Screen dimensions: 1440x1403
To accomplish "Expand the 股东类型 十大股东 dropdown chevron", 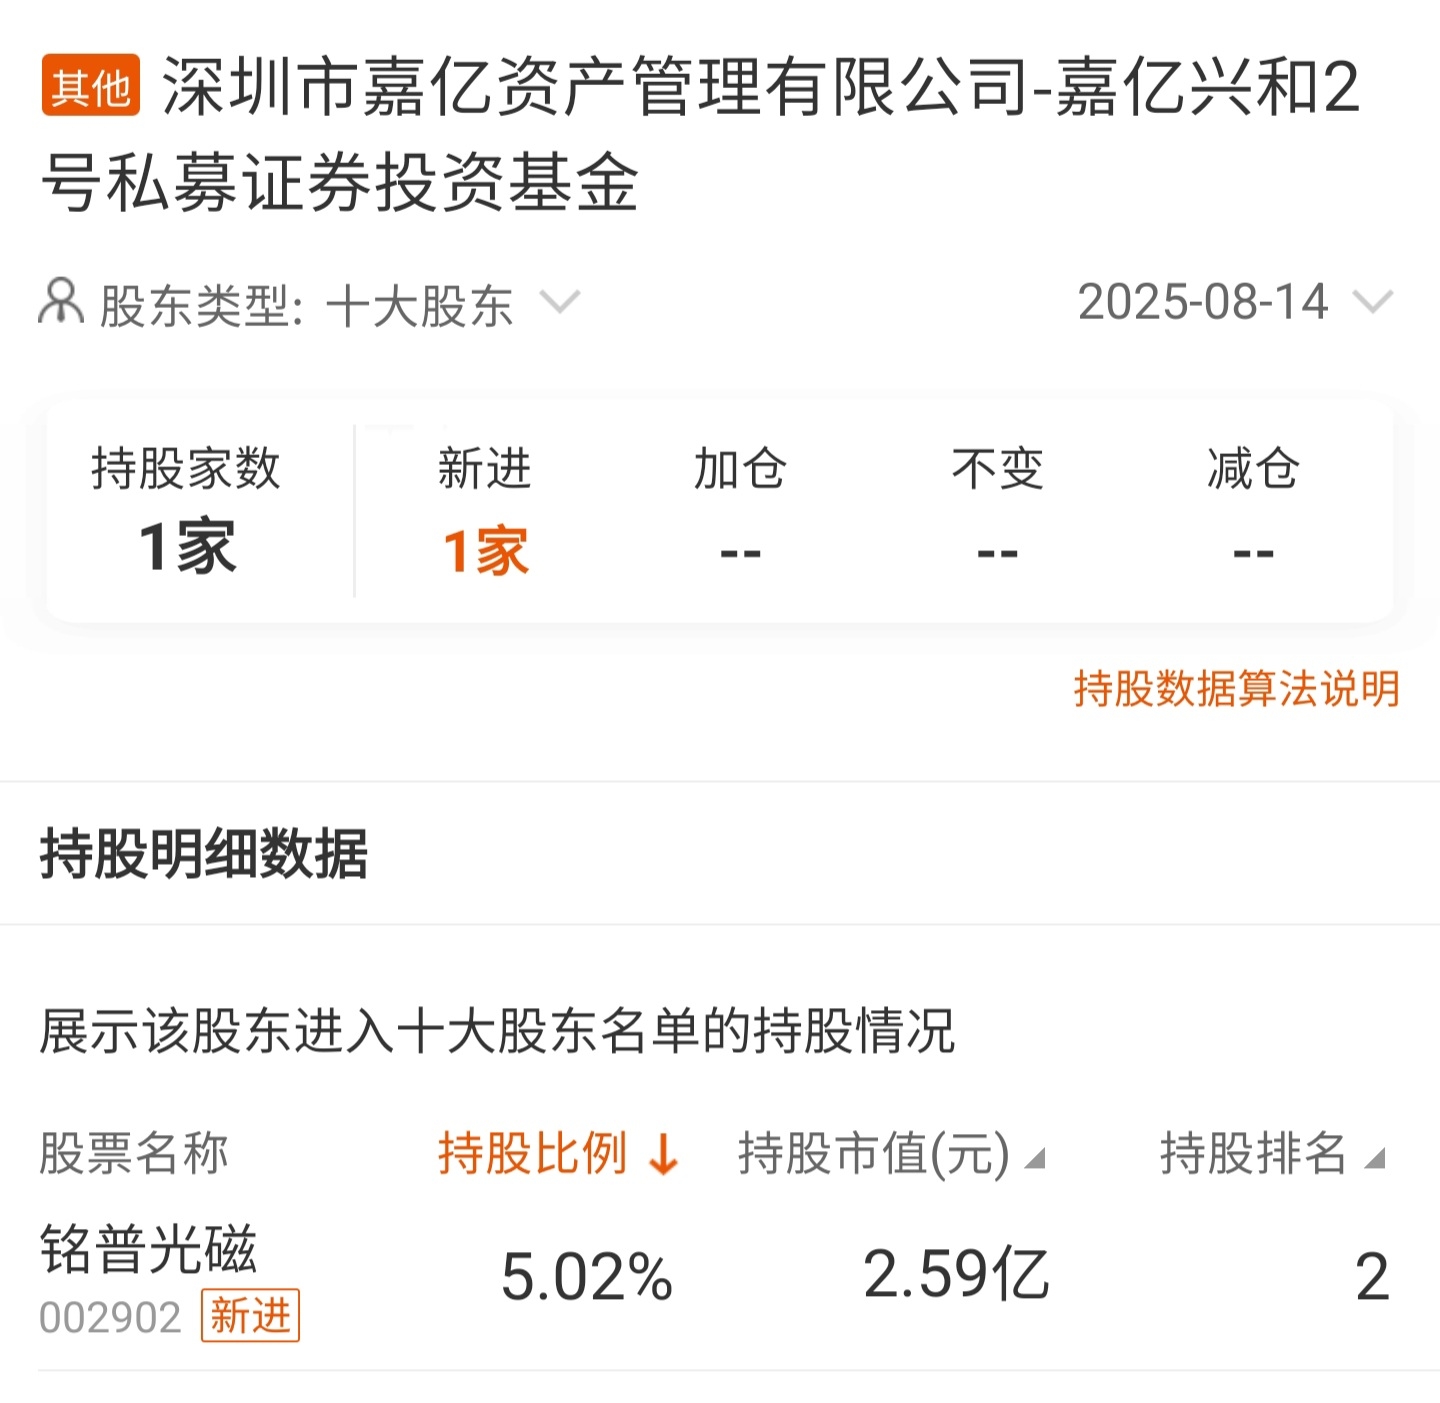I will [x=559, y=302].
